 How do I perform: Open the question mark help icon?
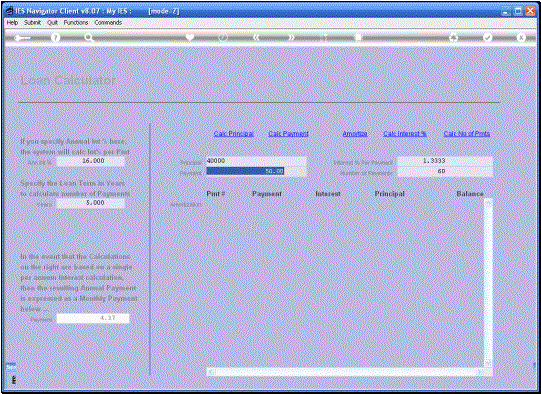[x=55, y=38]
